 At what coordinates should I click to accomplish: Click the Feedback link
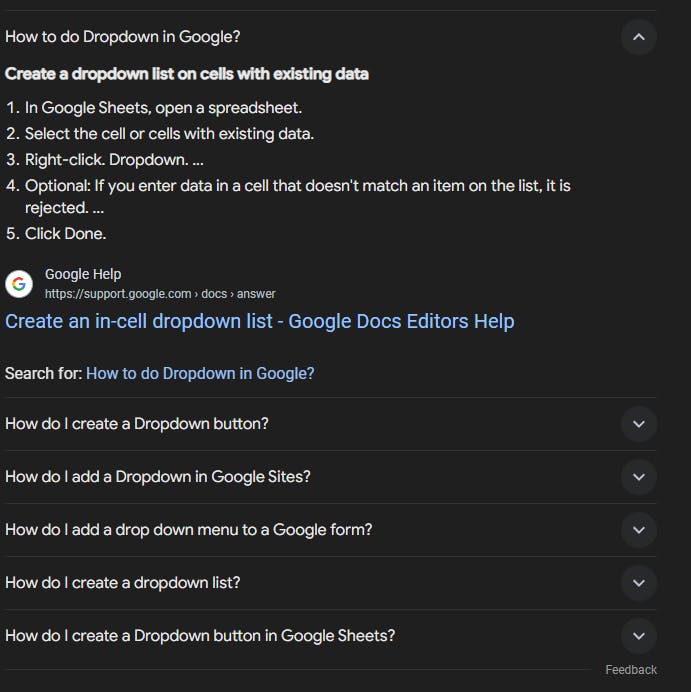point(631,670)
